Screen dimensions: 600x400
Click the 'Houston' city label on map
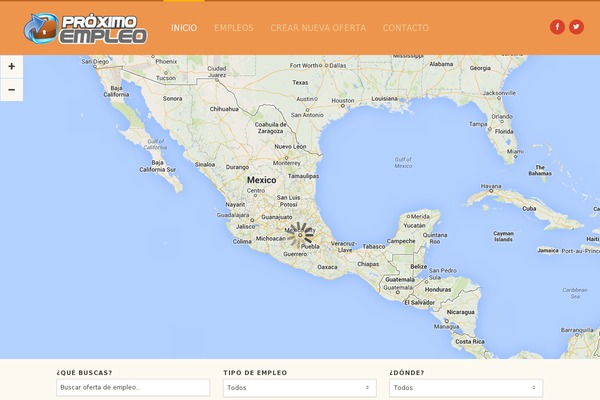point(343,100)
